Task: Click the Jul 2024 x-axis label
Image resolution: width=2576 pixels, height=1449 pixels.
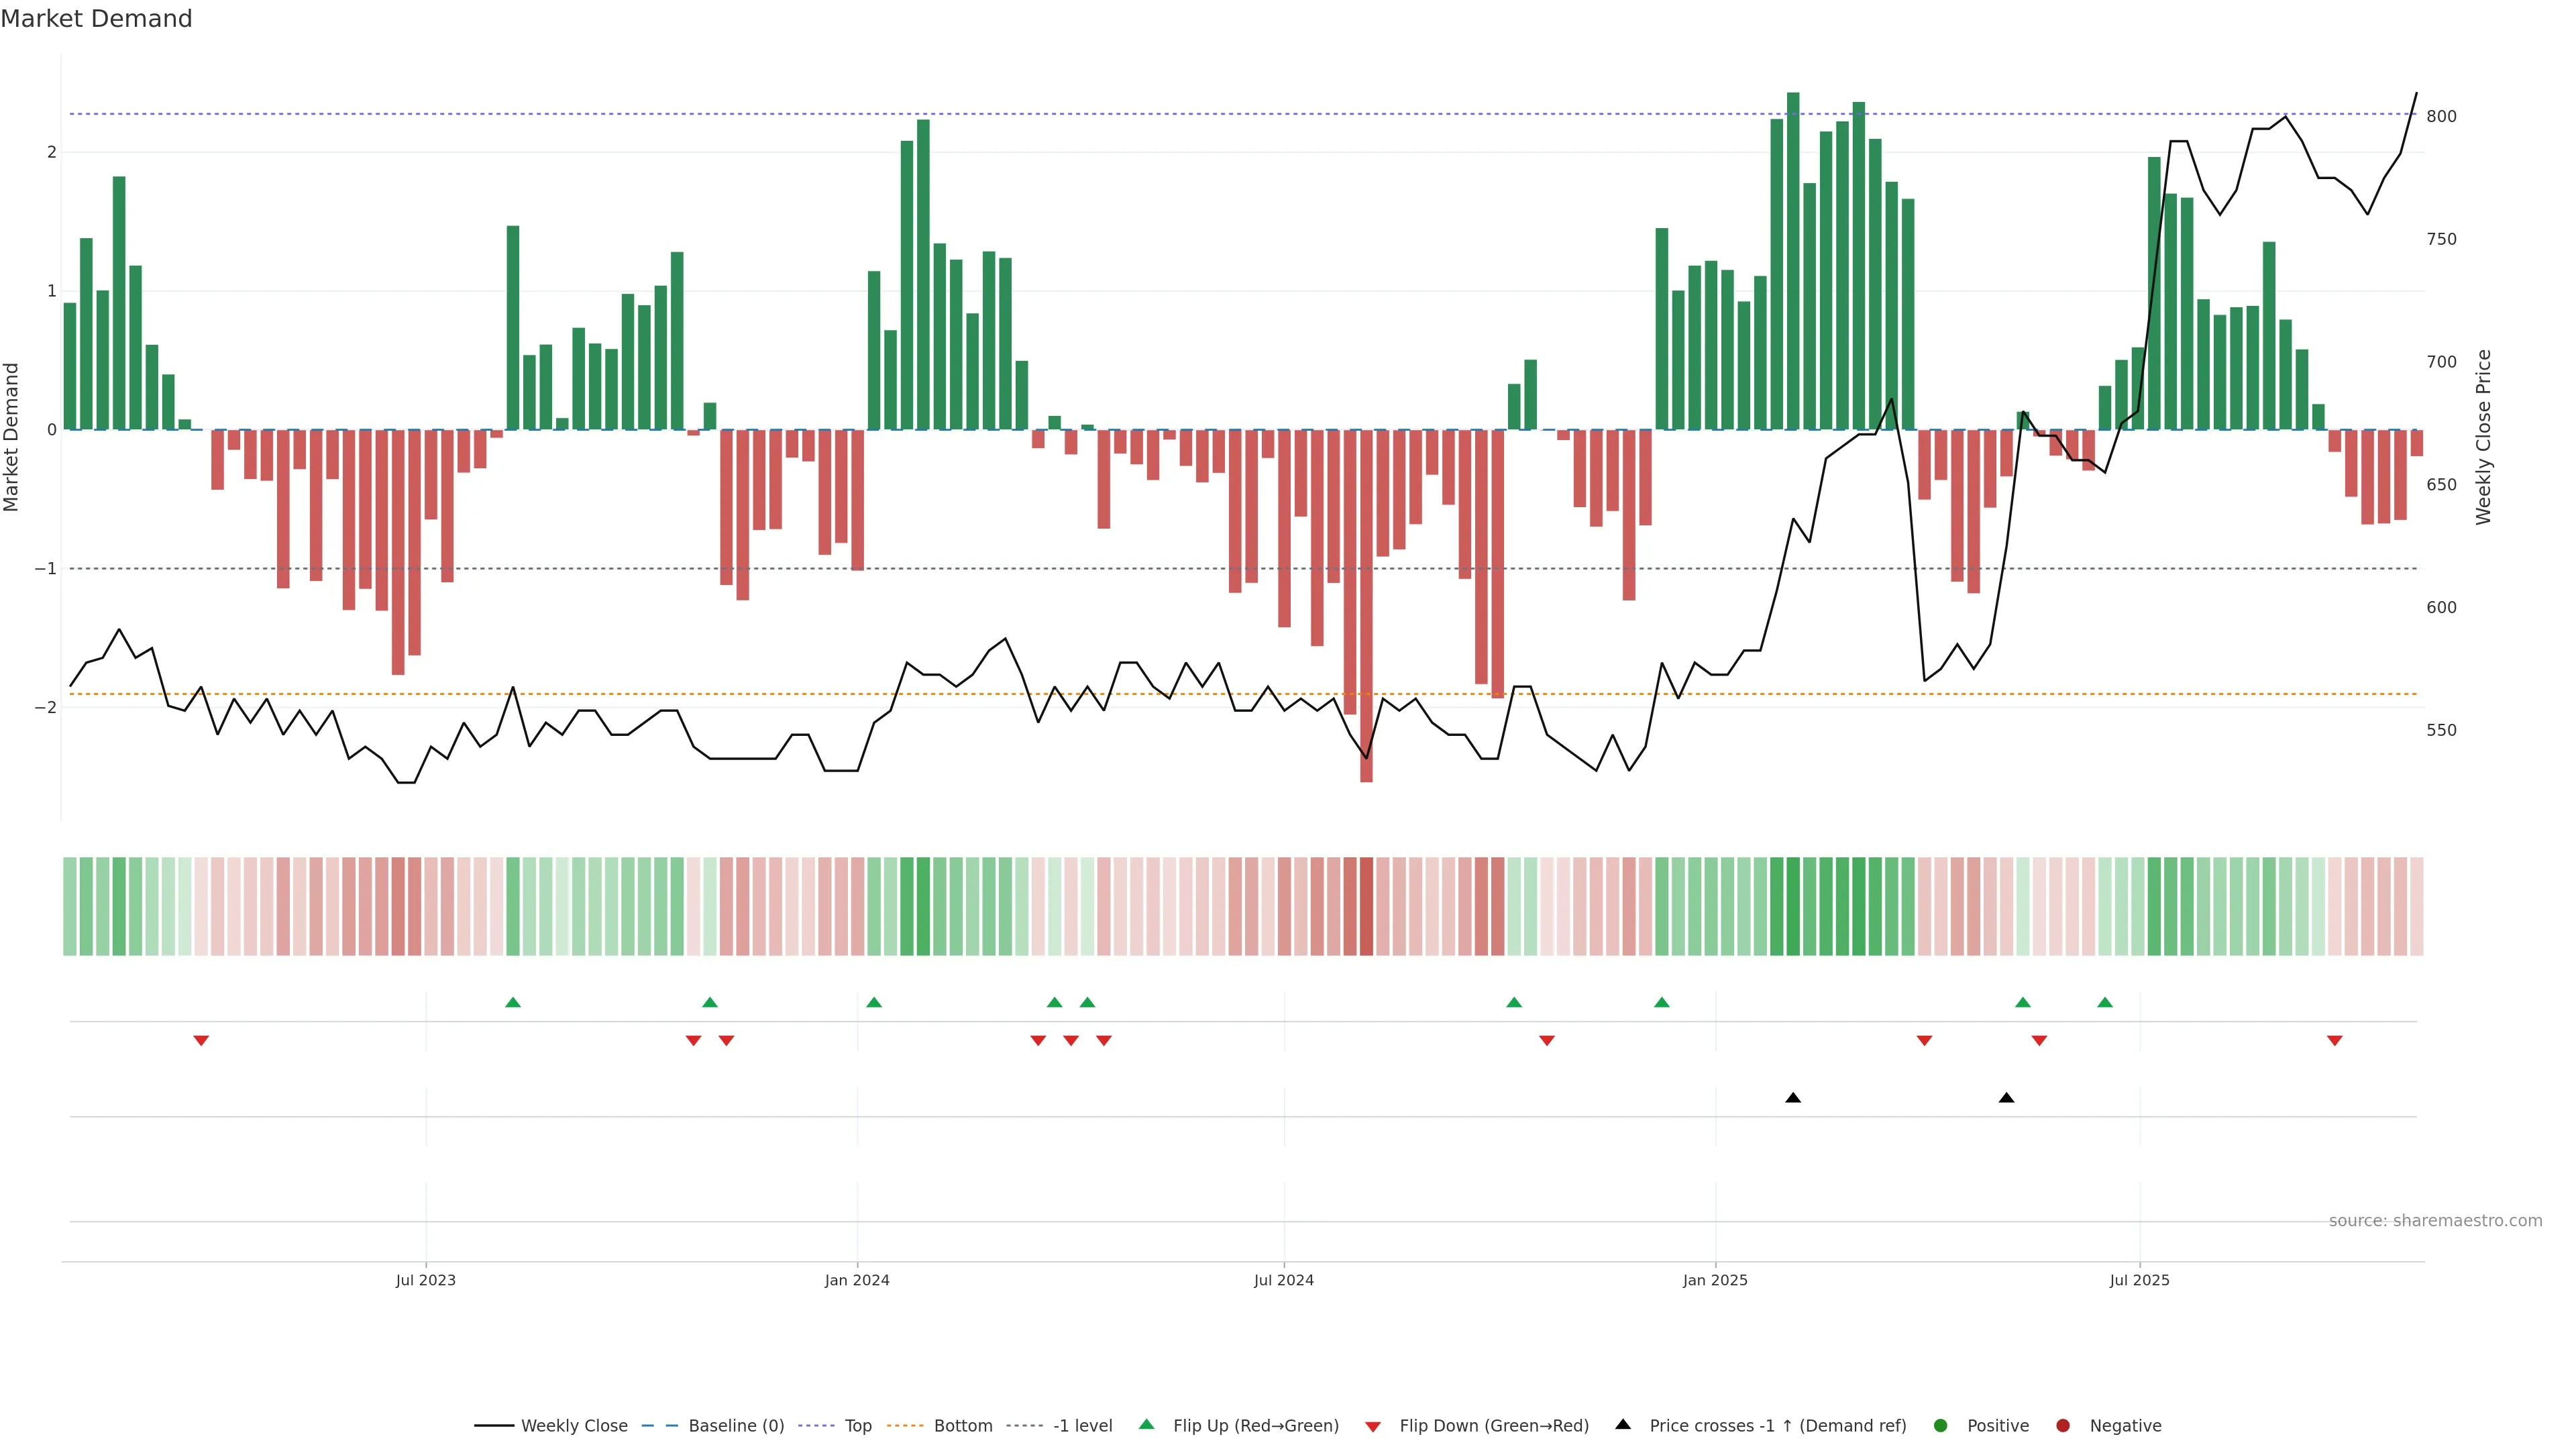Action: click(x=1284, y=1280)
